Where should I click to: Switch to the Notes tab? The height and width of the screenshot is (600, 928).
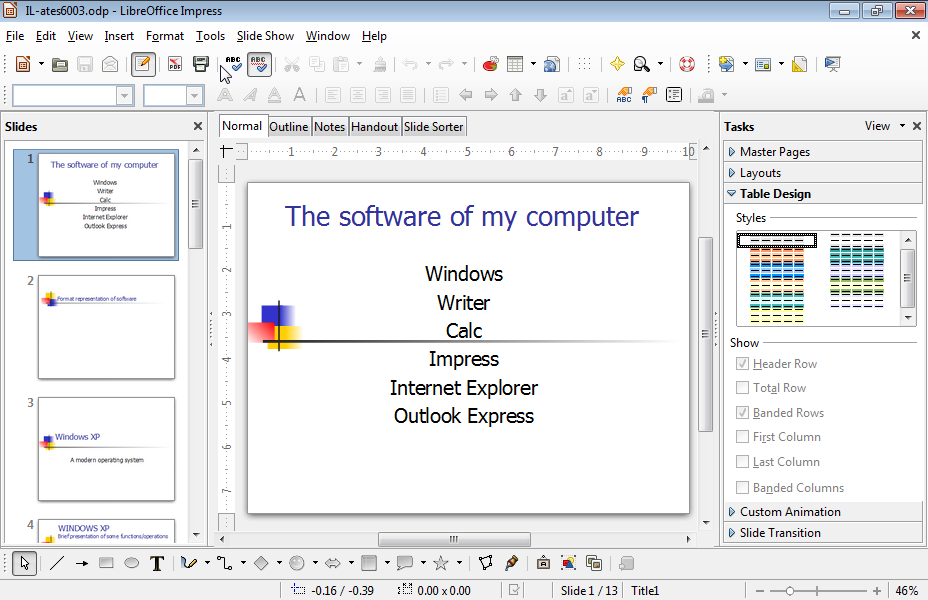coord(329,127)
